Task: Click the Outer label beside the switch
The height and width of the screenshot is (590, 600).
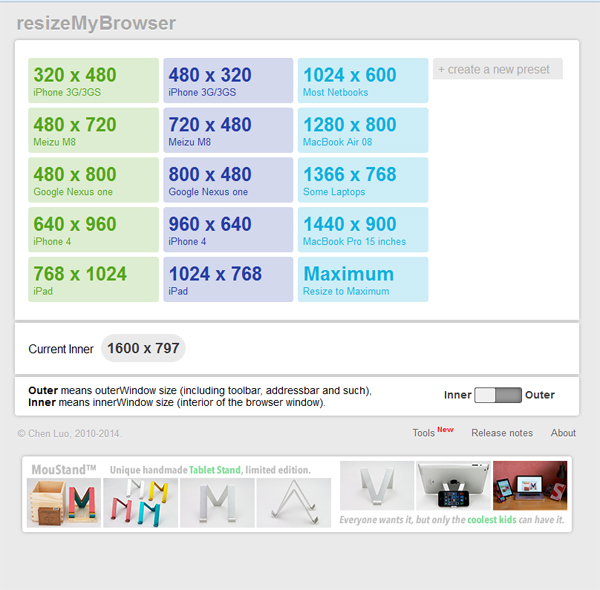Action: 540,395
